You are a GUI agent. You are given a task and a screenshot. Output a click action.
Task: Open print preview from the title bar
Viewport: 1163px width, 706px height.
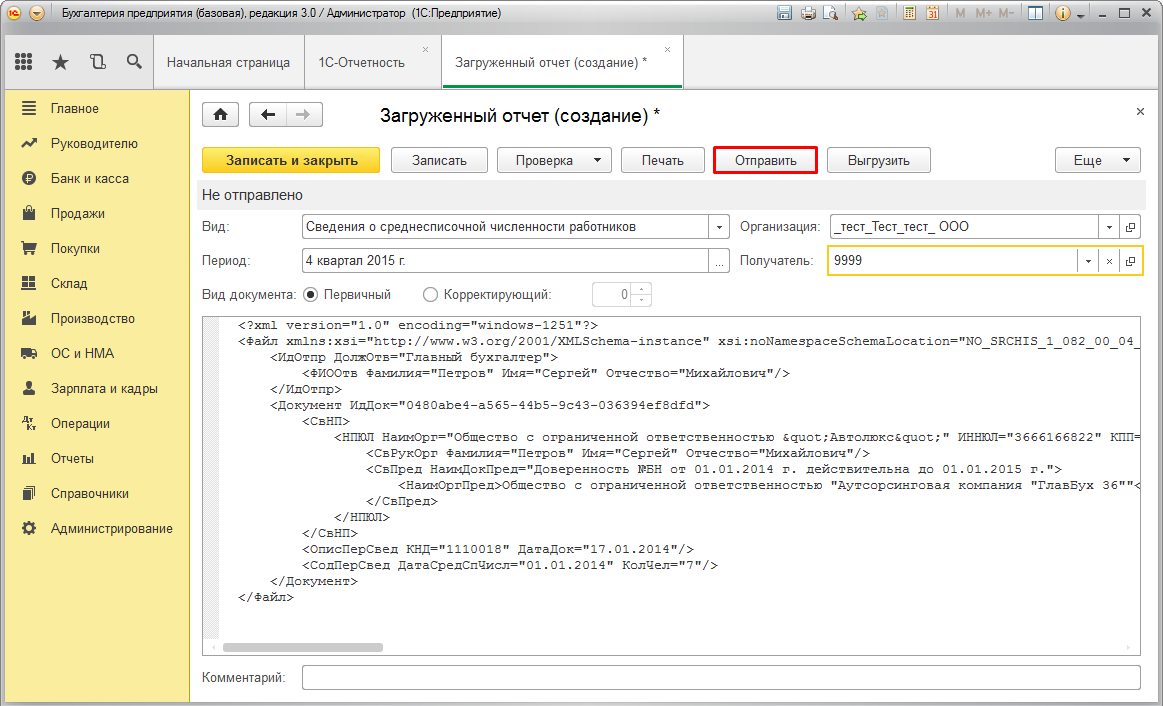(830, 13)
